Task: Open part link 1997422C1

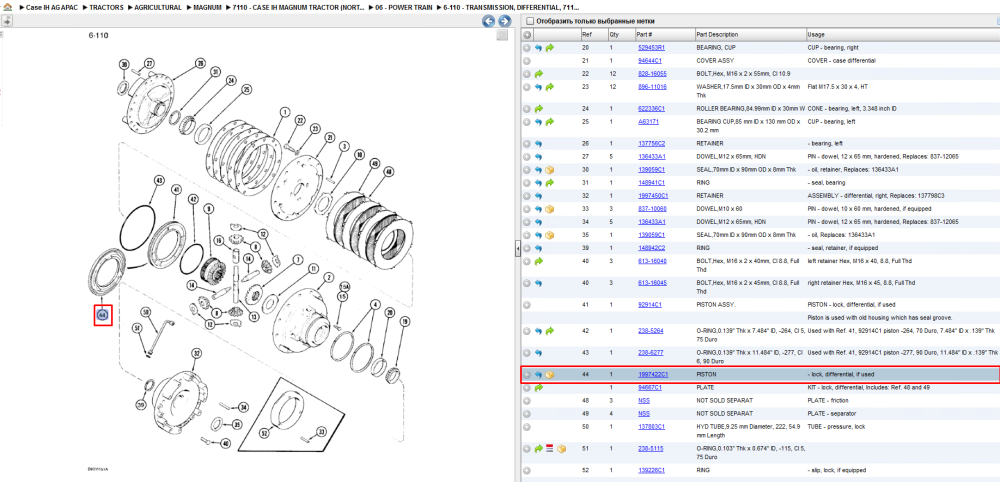Action: pyautogui.click(x=653, y=375)
